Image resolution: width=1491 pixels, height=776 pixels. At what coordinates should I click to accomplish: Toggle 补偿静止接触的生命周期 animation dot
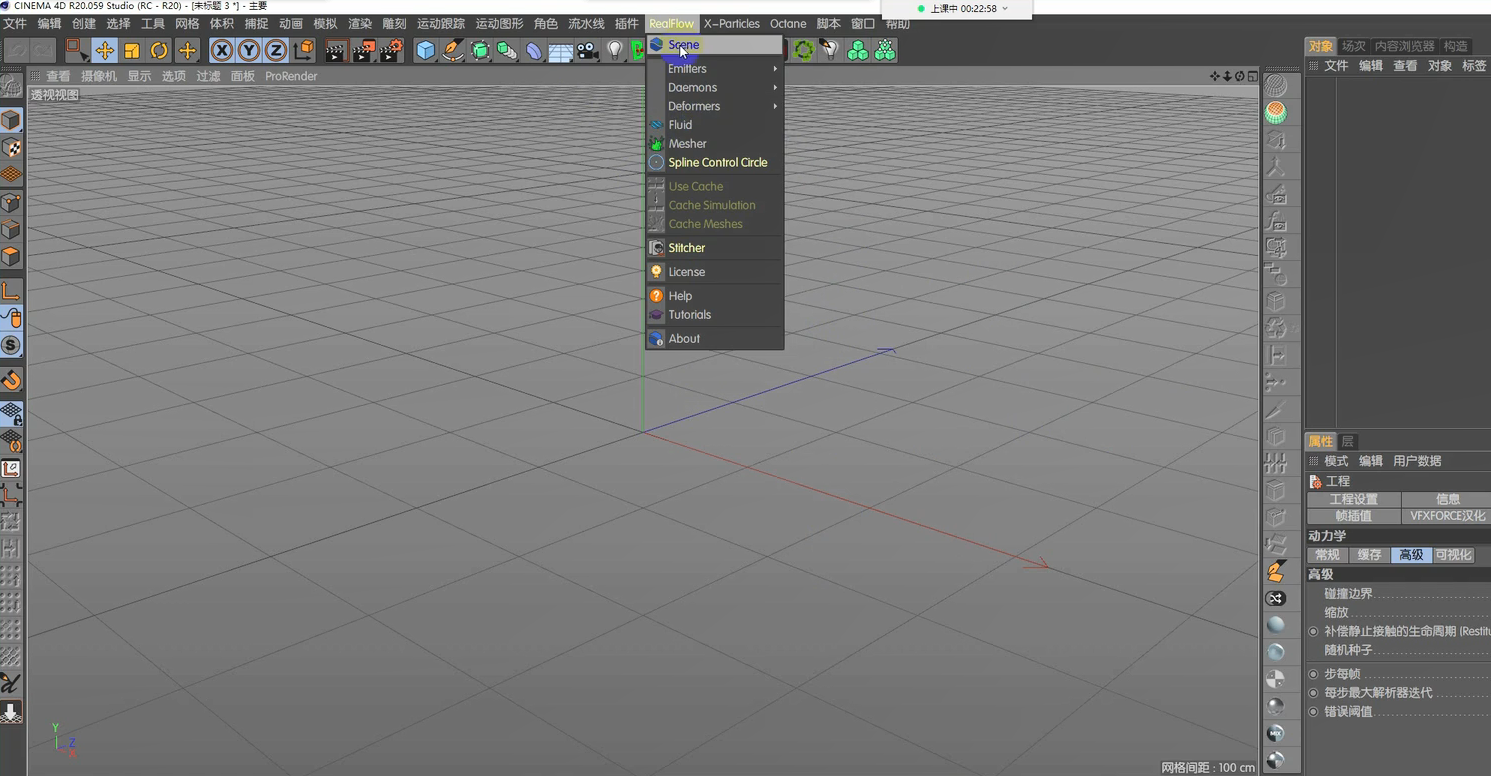(x=1314, y=632)
